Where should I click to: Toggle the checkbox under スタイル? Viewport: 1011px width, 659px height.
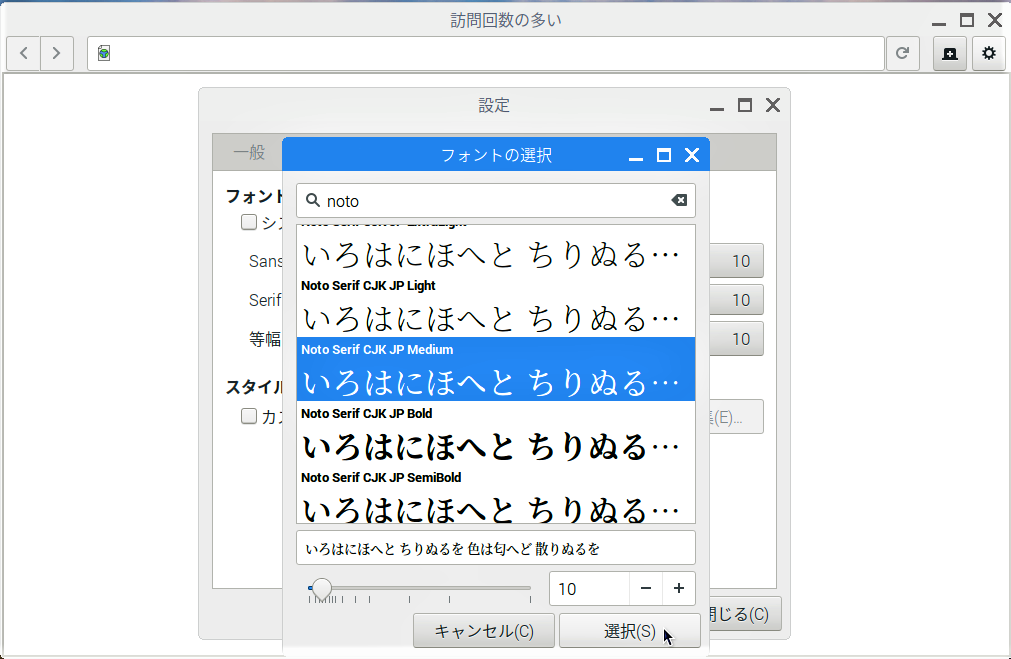(249, 416)
